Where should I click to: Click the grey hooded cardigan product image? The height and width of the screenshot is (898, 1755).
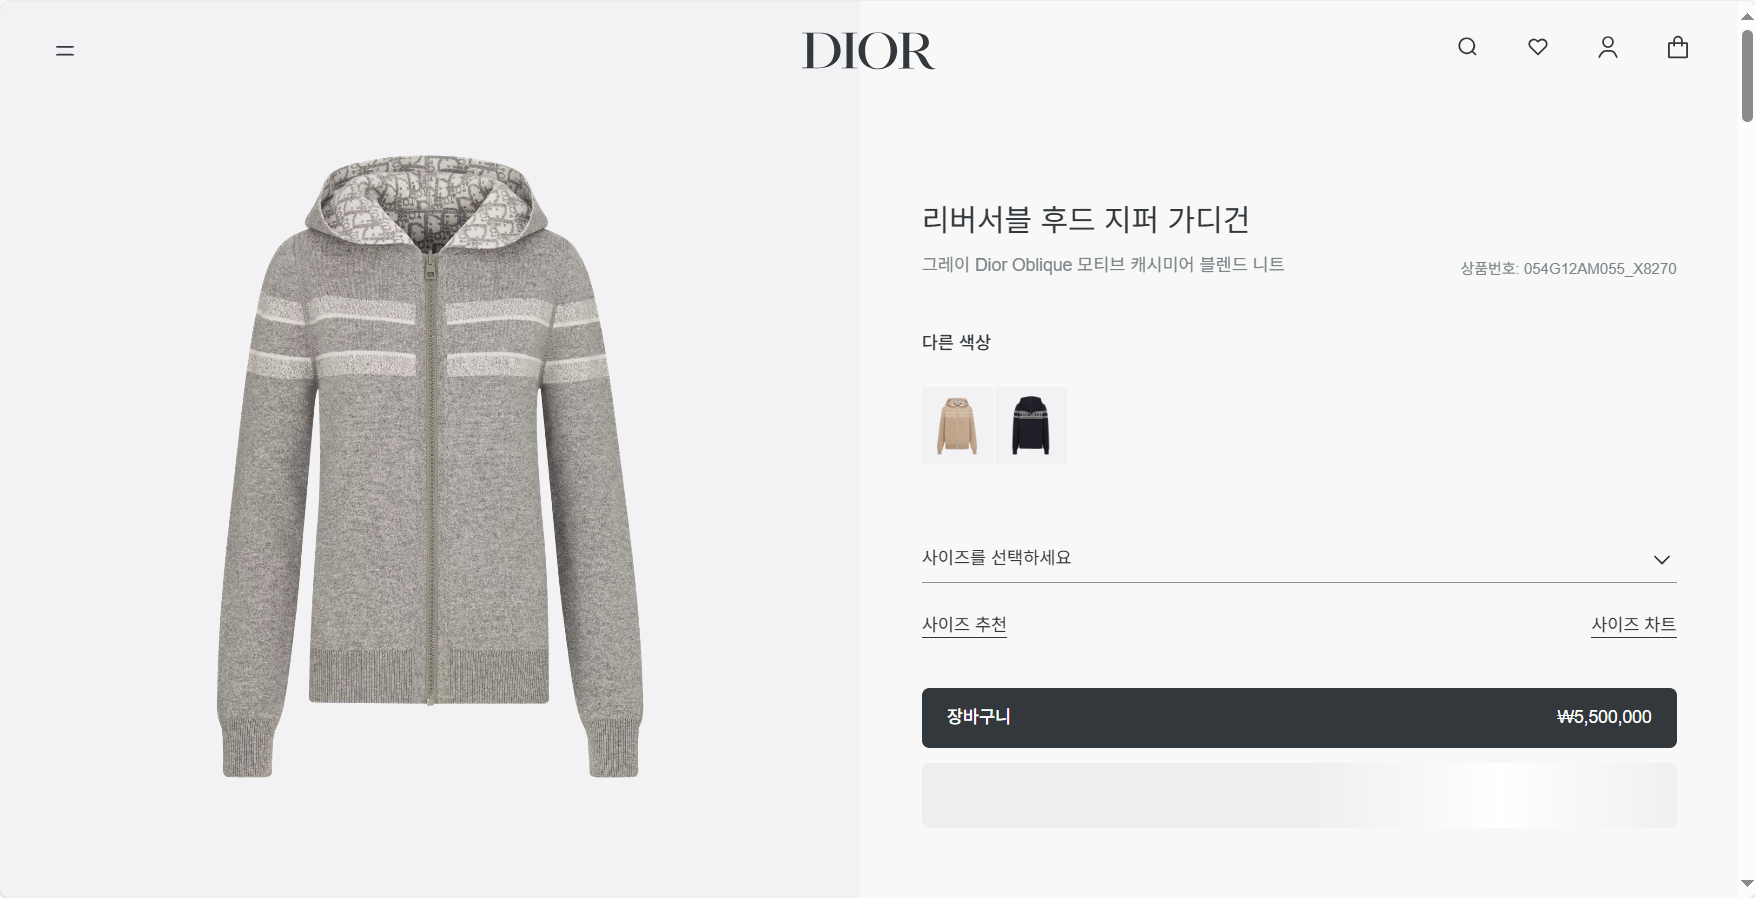point(430,466)
